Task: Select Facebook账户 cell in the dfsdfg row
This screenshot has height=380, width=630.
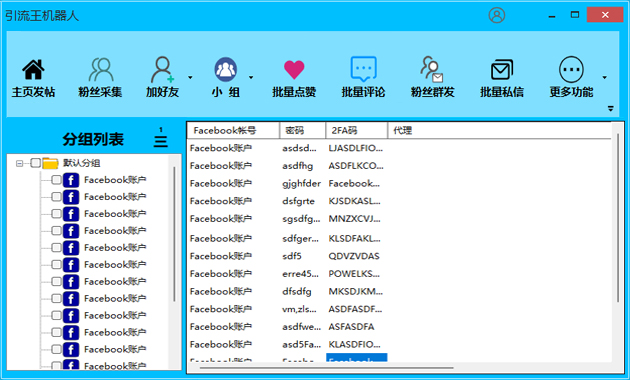Action: pyautogui.click(x=221, y=292)
